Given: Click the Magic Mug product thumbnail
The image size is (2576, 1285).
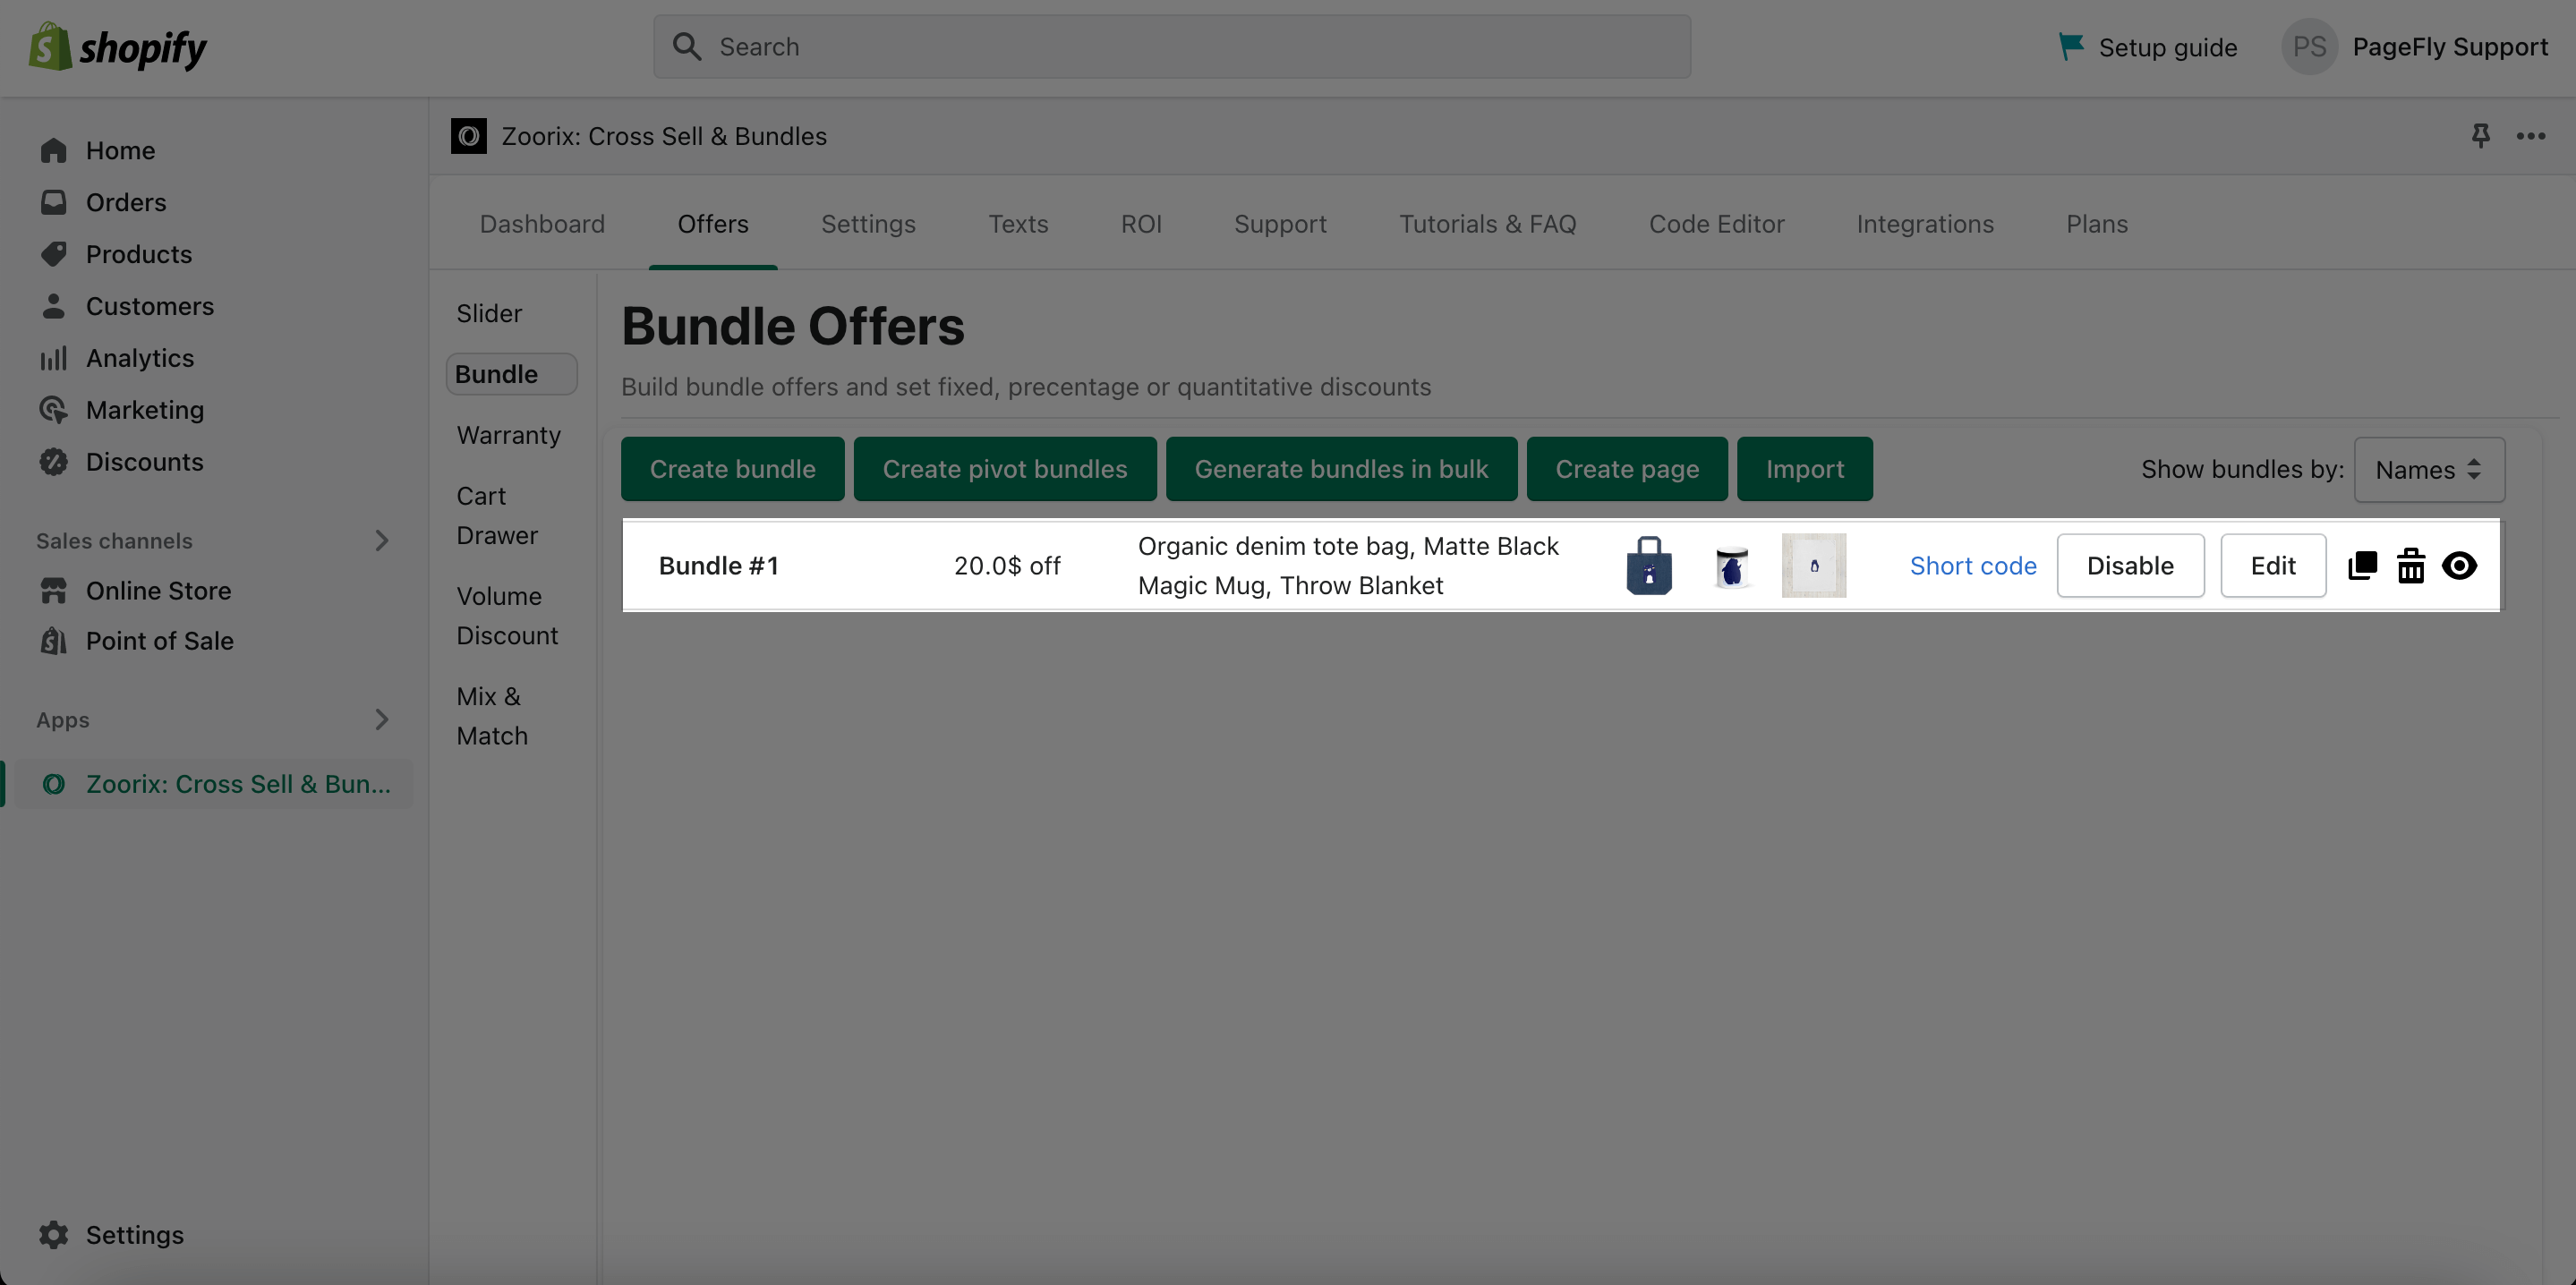Looking at the screenshot, I should click(1731, 567).
